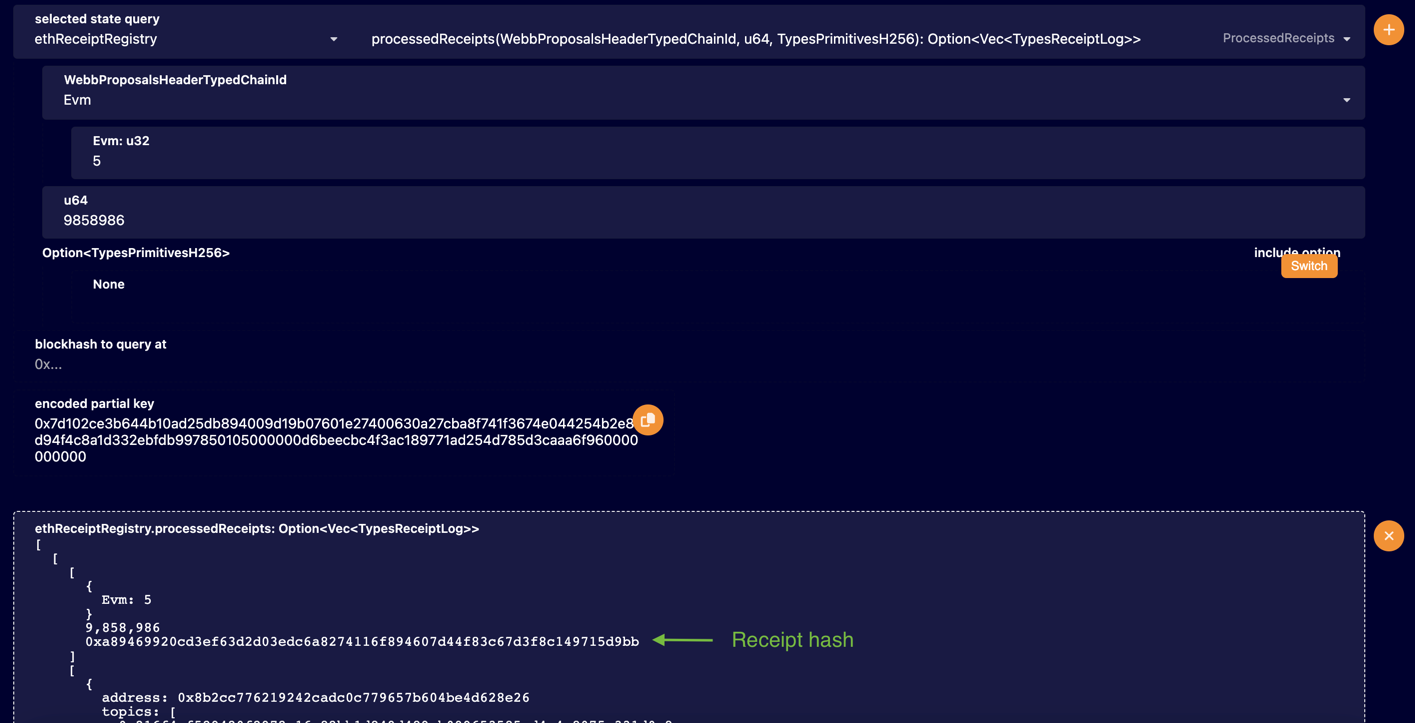This screenshot has height=723, width=1415.
Task: Open the Evm chain type dropdown
Action: (703, 93)
